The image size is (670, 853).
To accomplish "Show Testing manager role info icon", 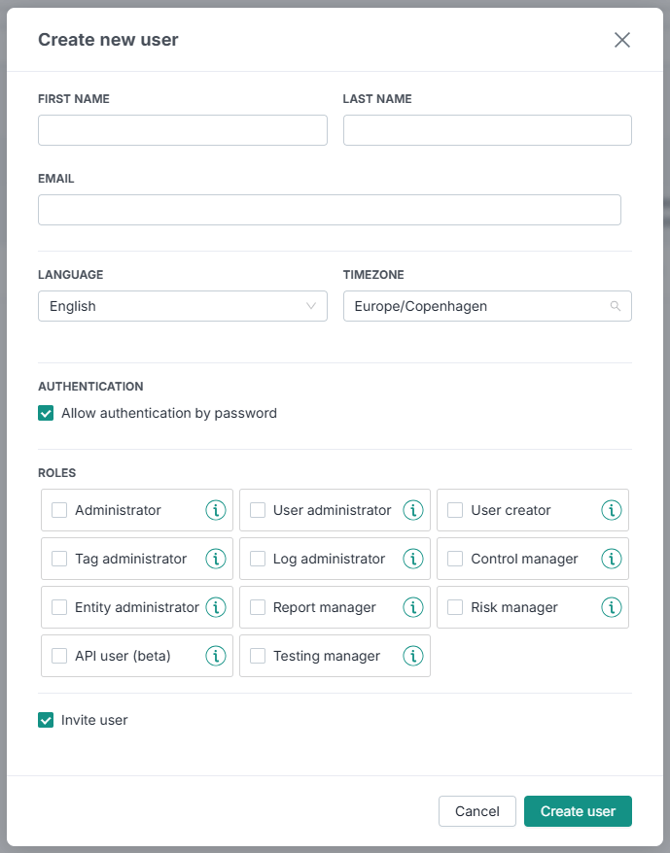I will click(x=413, y=656).
